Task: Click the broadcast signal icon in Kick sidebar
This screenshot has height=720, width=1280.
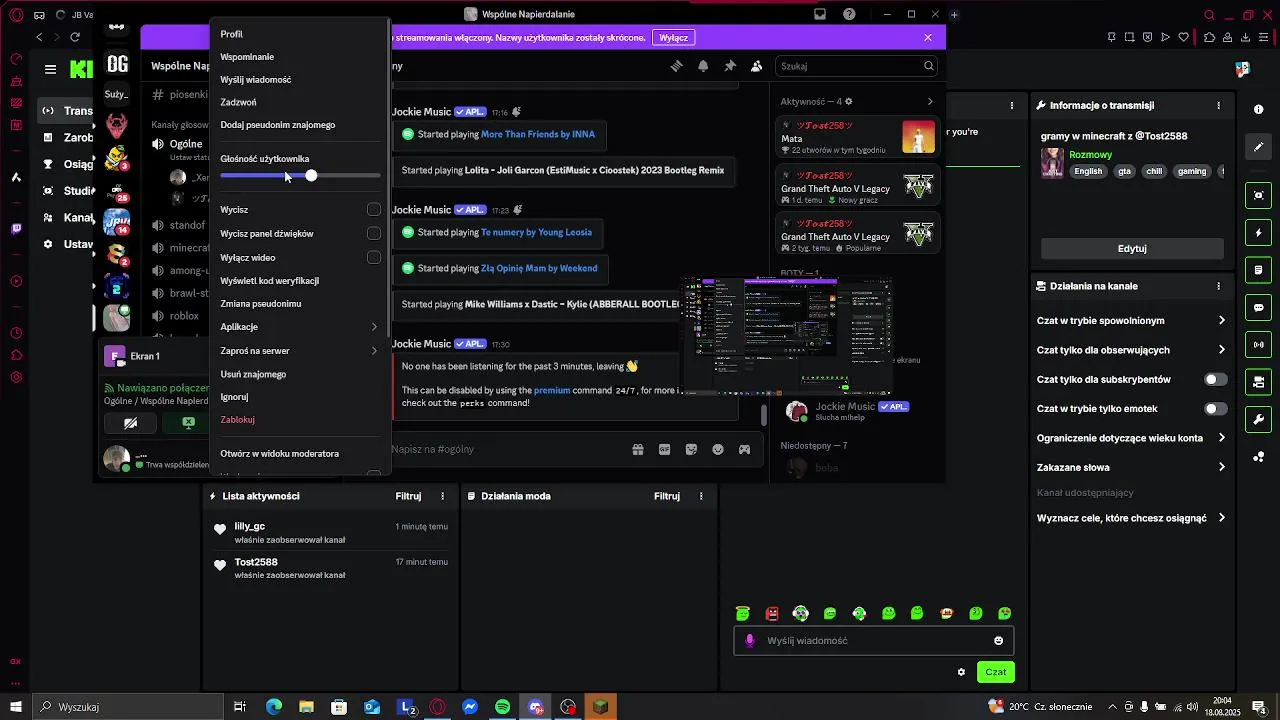Action: (1259, 345)
